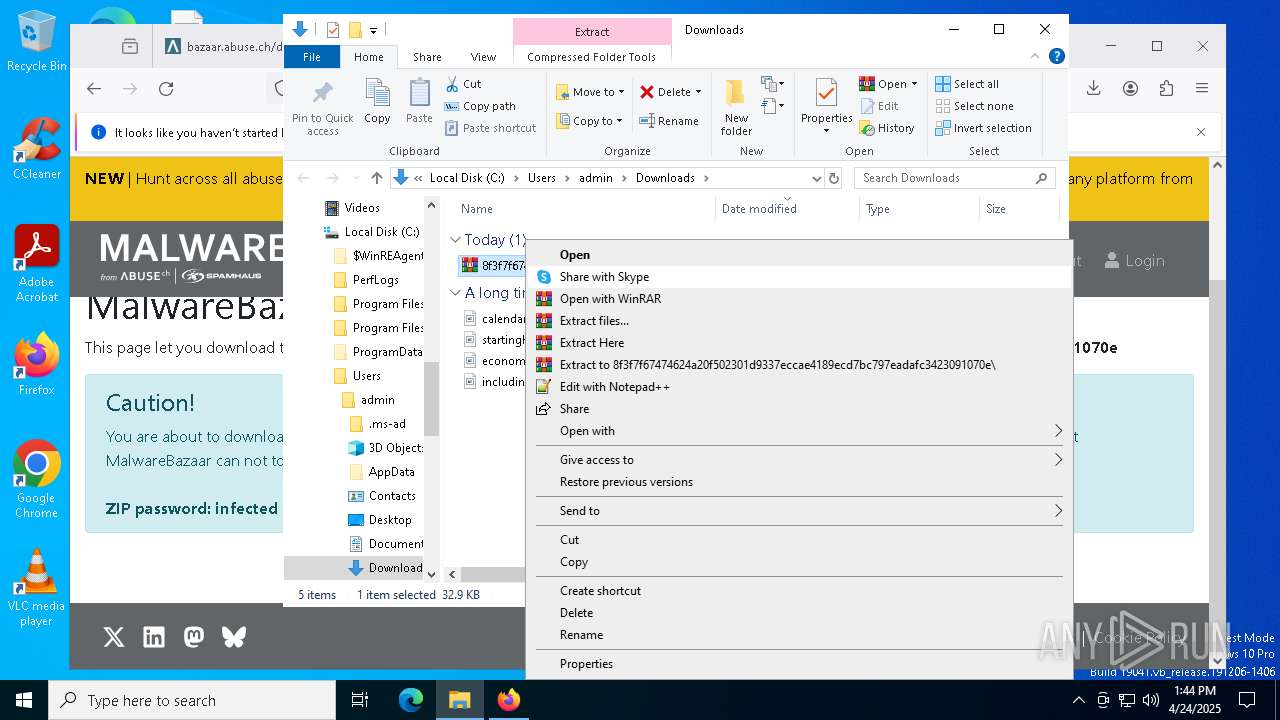Choose Extract files... option
1280x720 pixels.
coord(800,321)
